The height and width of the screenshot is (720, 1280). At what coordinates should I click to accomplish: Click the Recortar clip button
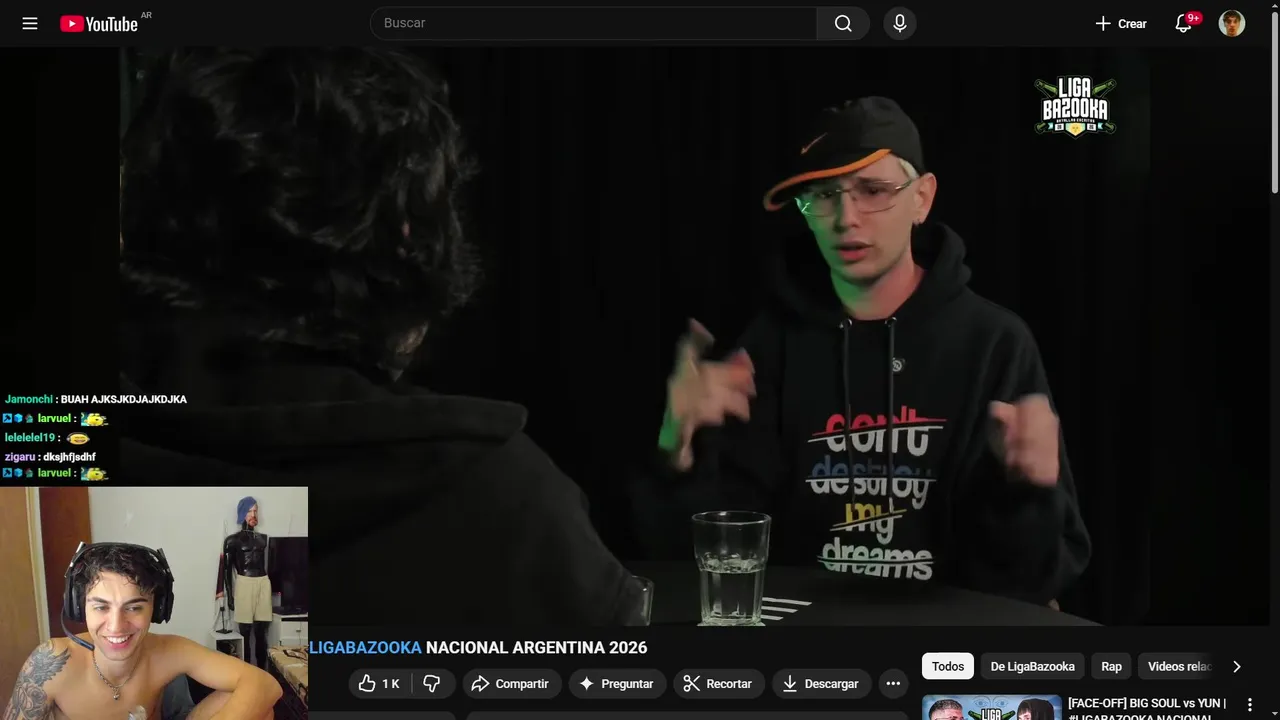click(718, 683)
